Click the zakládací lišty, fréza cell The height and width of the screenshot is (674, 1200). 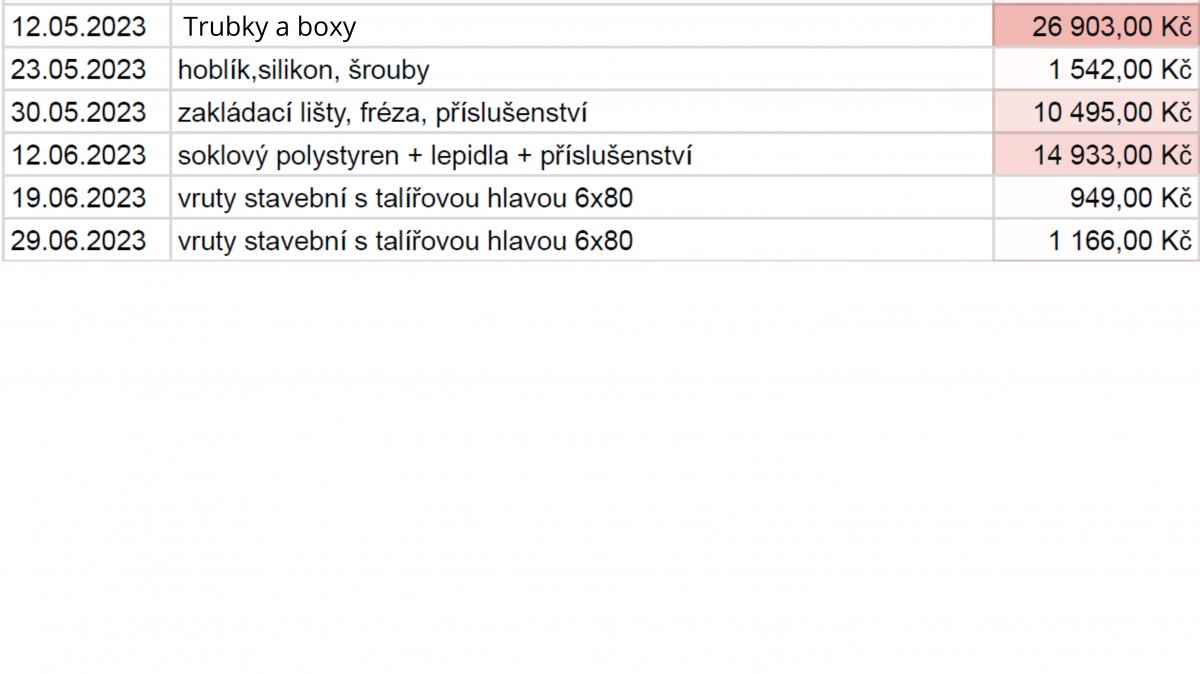582,112
